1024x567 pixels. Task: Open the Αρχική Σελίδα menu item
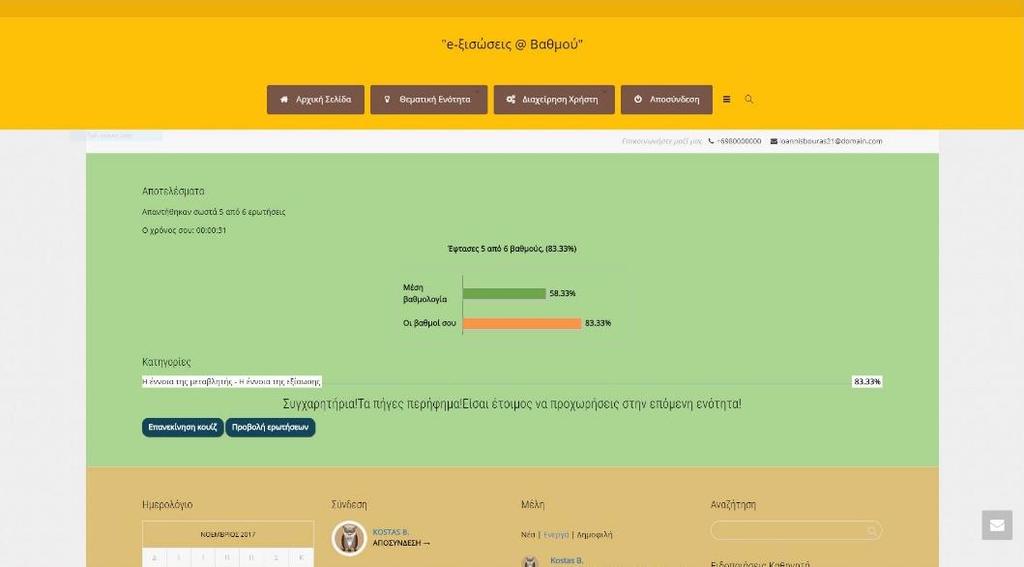pyautogui.click(x=315, y=99)
